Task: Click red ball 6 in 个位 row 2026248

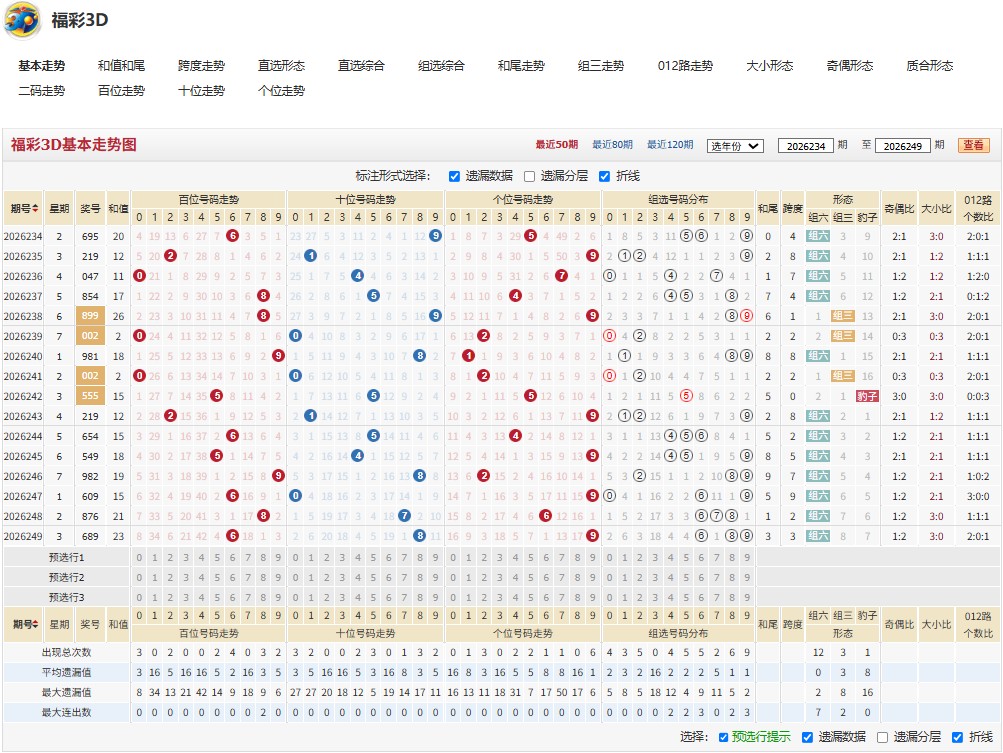Action: pos(546,516)
